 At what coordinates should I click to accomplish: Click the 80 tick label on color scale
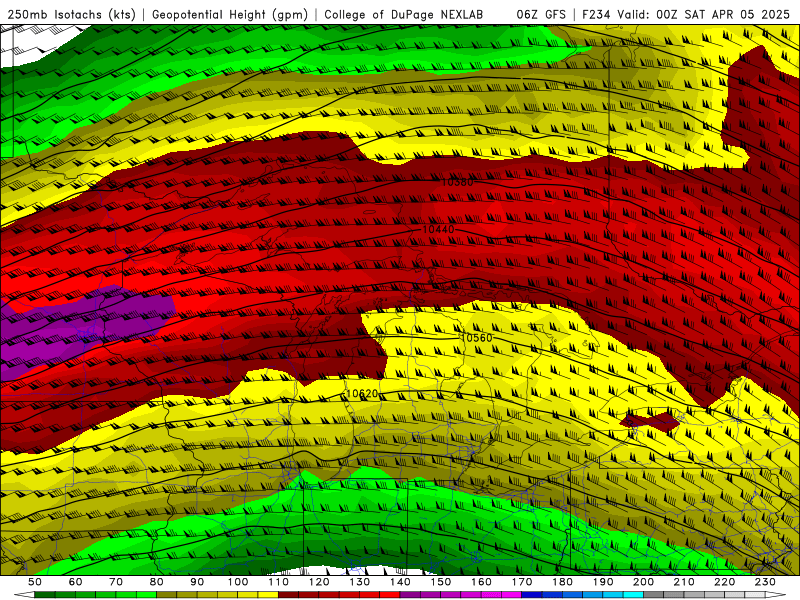[x=157, y=582]
